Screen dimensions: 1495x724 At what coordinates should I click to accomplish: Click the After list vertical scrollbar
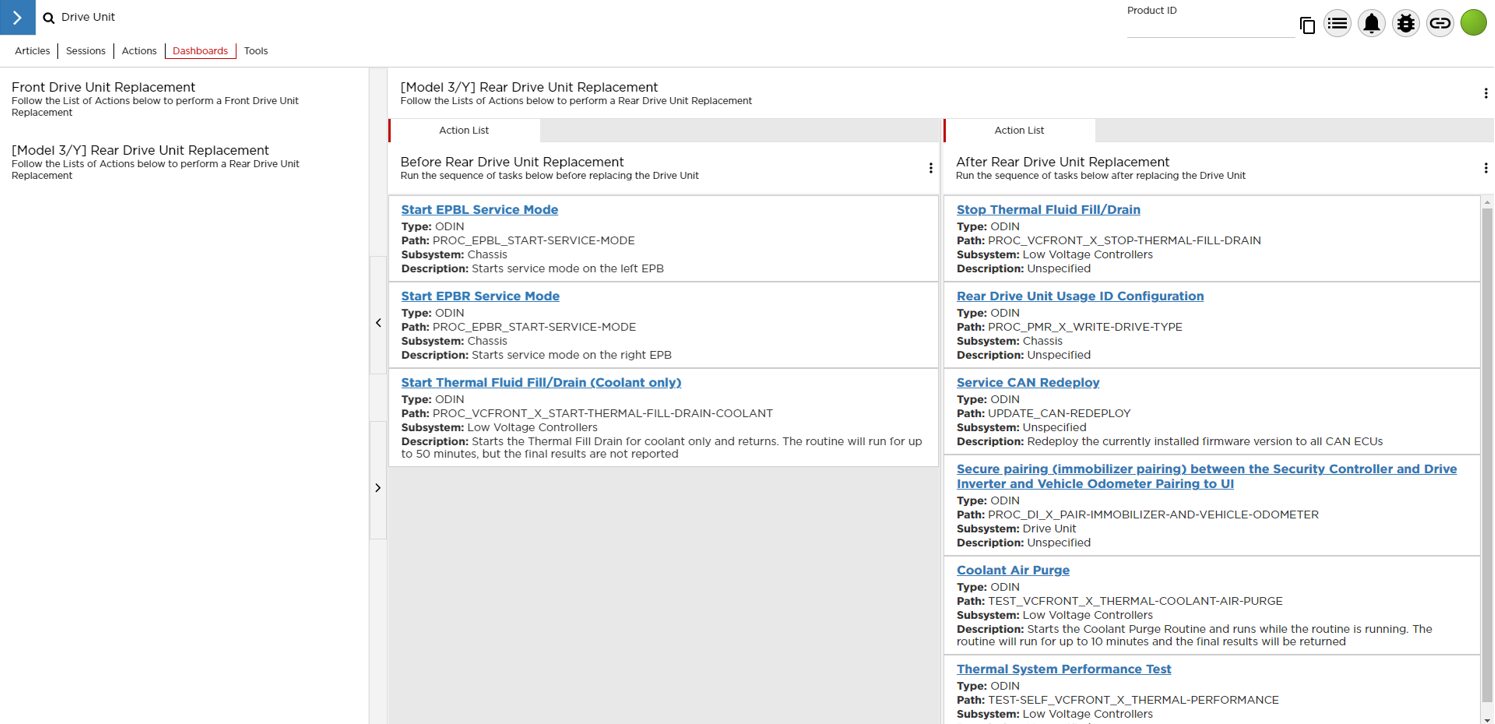pyautogui.click(x=1486, y=440)
